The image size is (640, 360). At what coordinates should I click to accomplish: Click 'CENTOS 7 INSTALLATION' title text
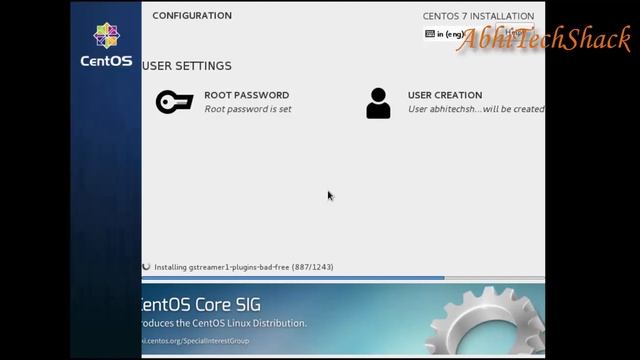[478, 16]
